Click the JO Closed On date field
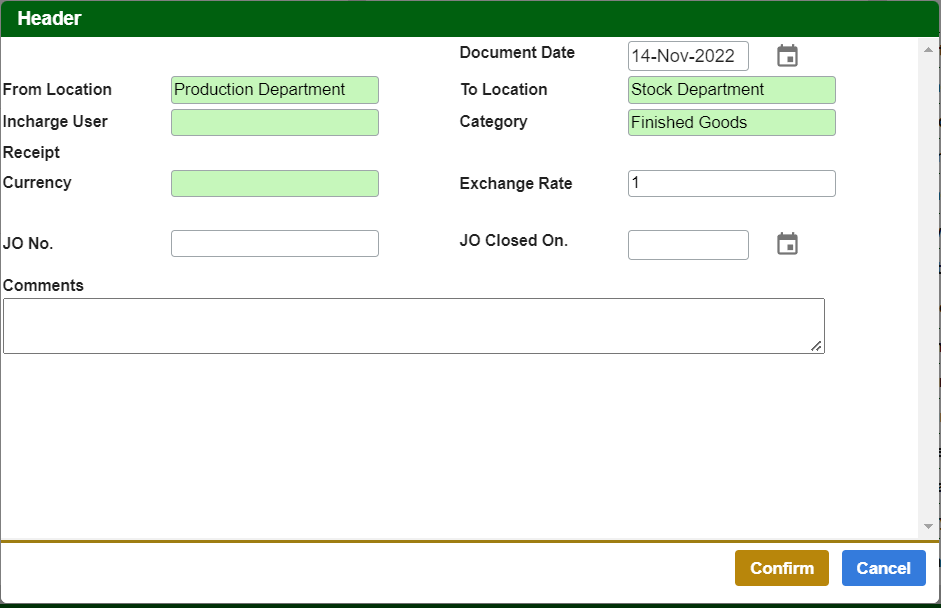The height and width of the screenshot is (608, 941). [688, 245]
